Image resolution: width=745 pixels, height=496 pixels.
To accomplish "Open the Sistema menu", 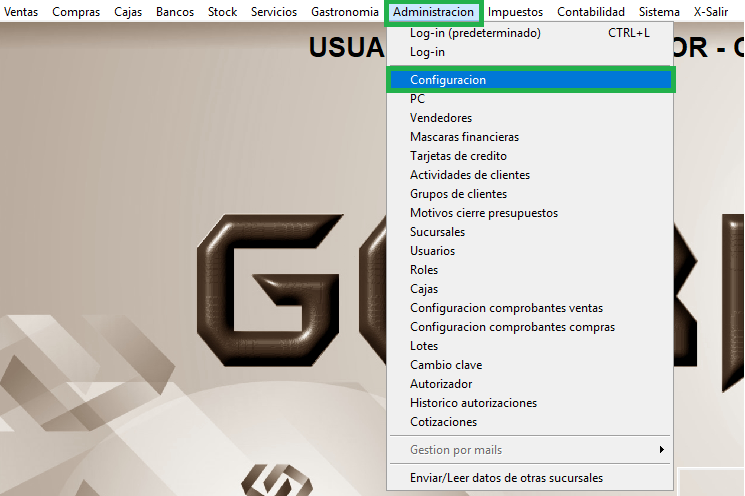I will (x=659, y=11).
